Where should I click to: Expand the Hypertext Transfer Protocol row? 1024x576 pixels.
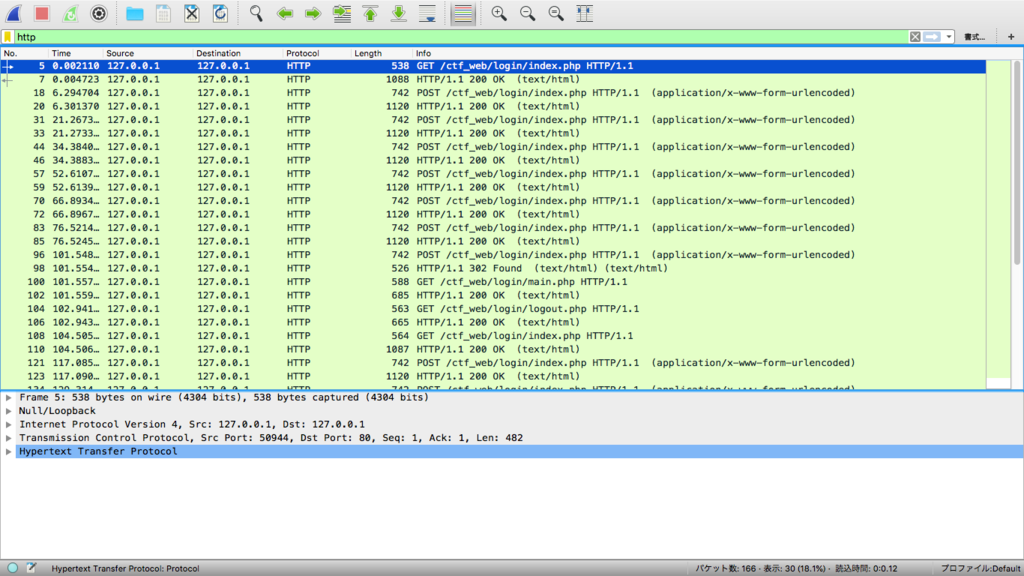point(8,452)
